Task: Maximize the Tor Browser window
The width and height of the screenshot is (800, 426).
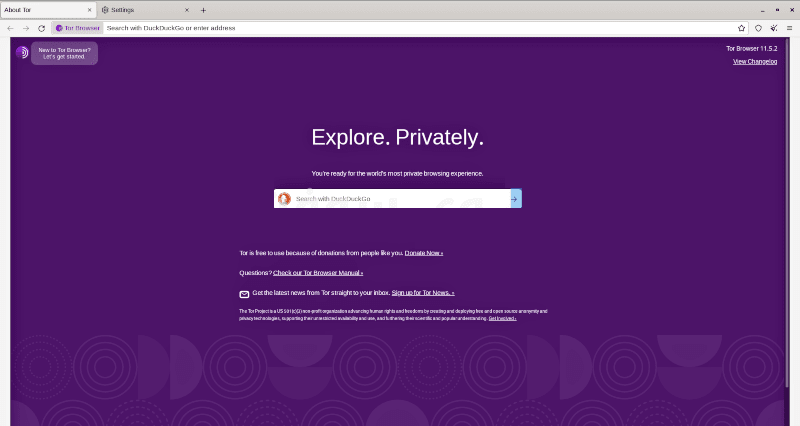Action: [x=777, y=10]
